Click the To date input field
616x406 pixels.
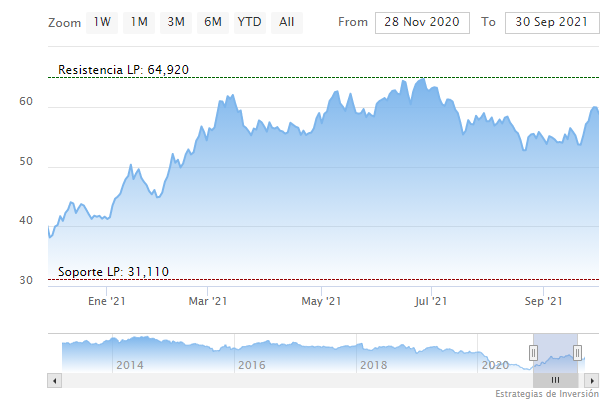[550, 21]
